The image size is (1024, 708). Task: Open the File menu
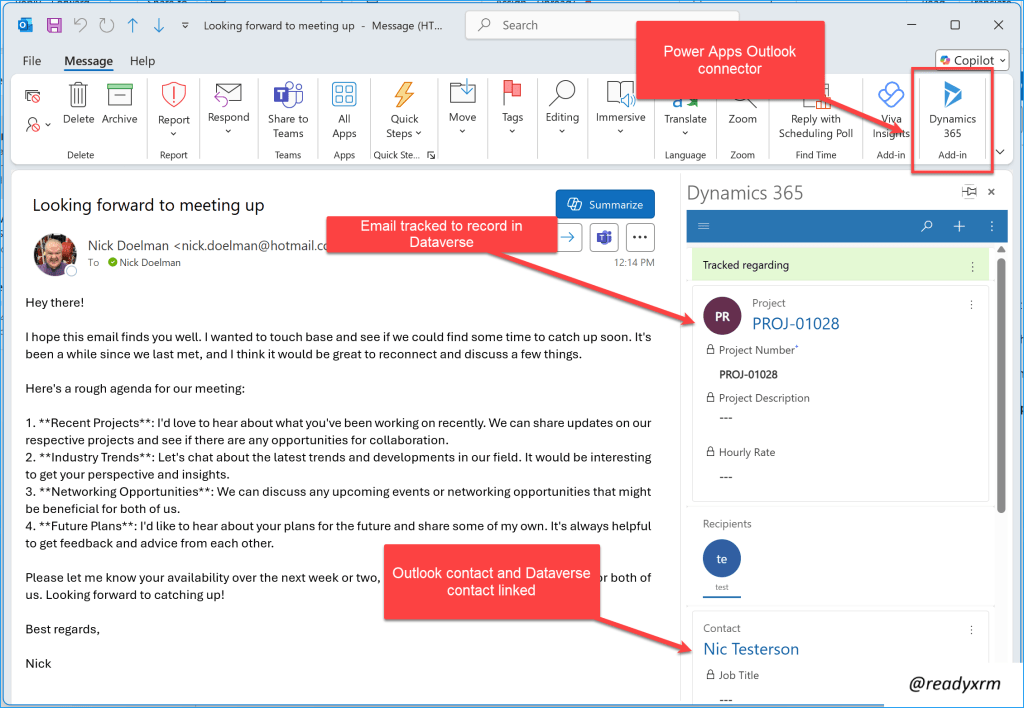coord(32,61)
